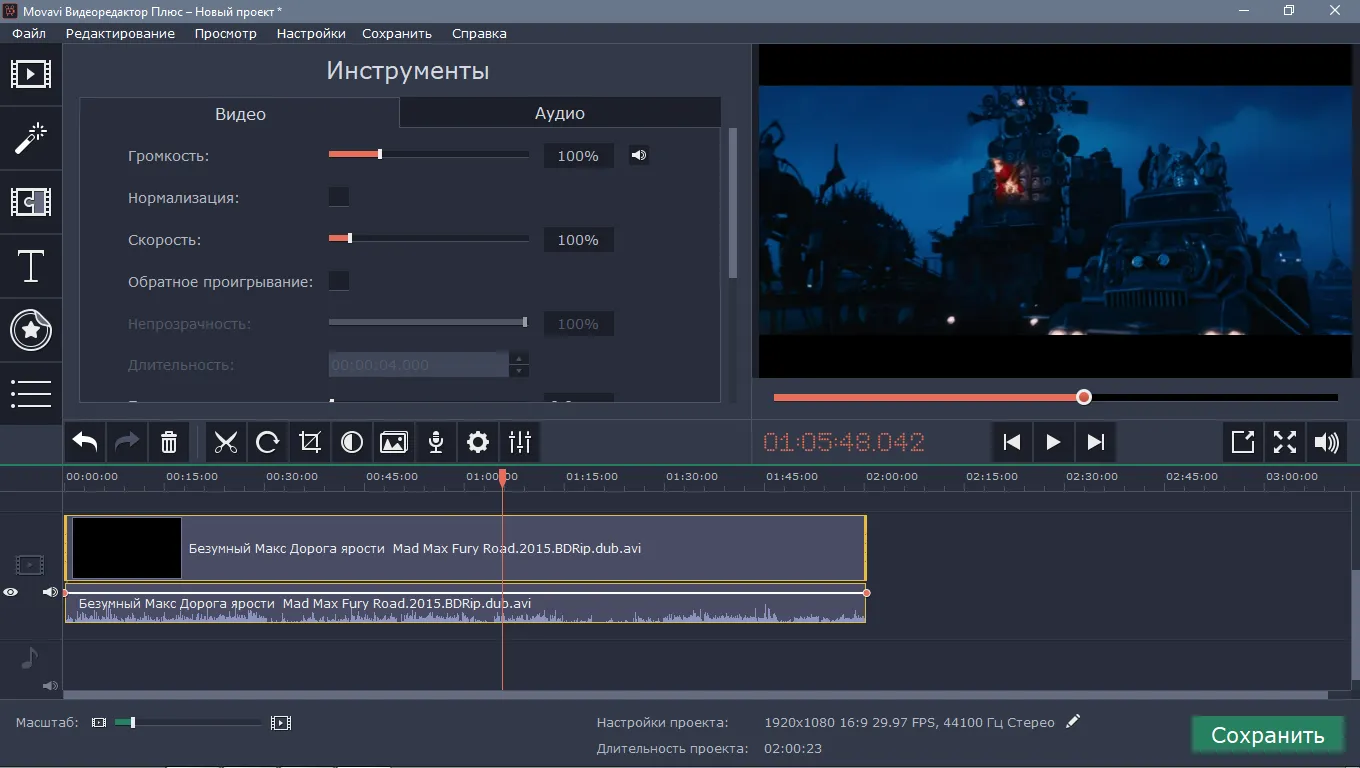Image resolution: width=1360 pixels, height=768 pixels.
Task: Rotate the clip using rotate icon
Action: pyautogui.click(x=268, y=442)
